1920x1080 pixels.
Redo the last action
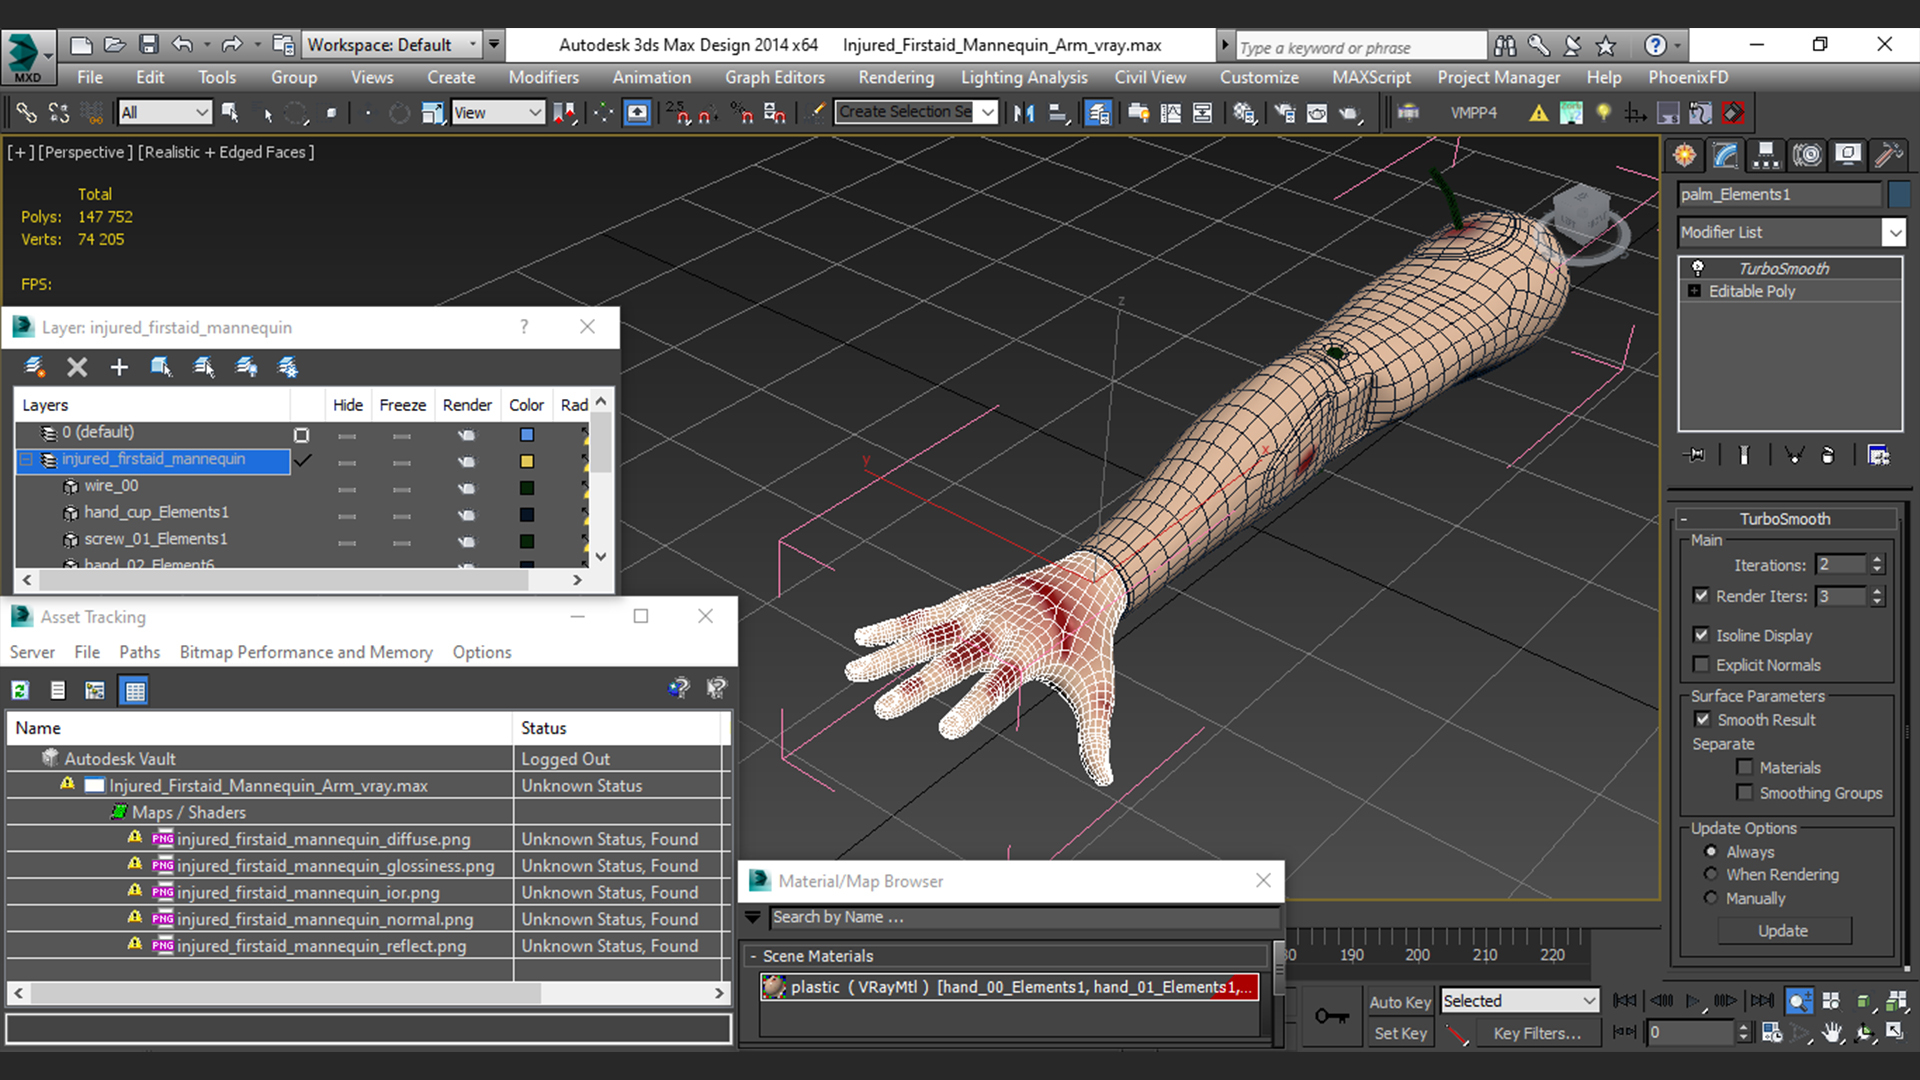pyautogui.click(x=232, y=45)
